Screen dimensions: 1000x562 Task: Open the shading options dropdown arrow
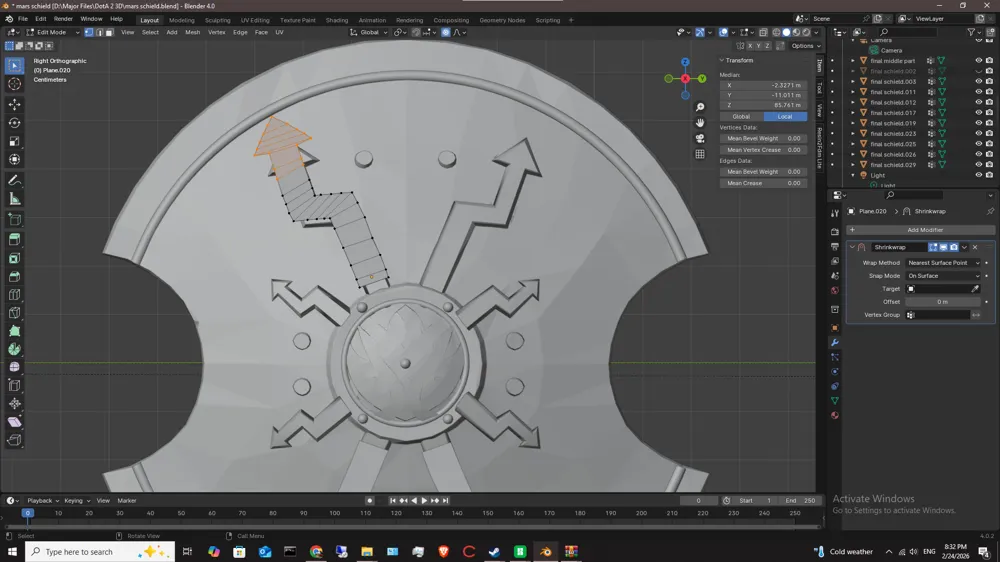[x=816, y=33]
